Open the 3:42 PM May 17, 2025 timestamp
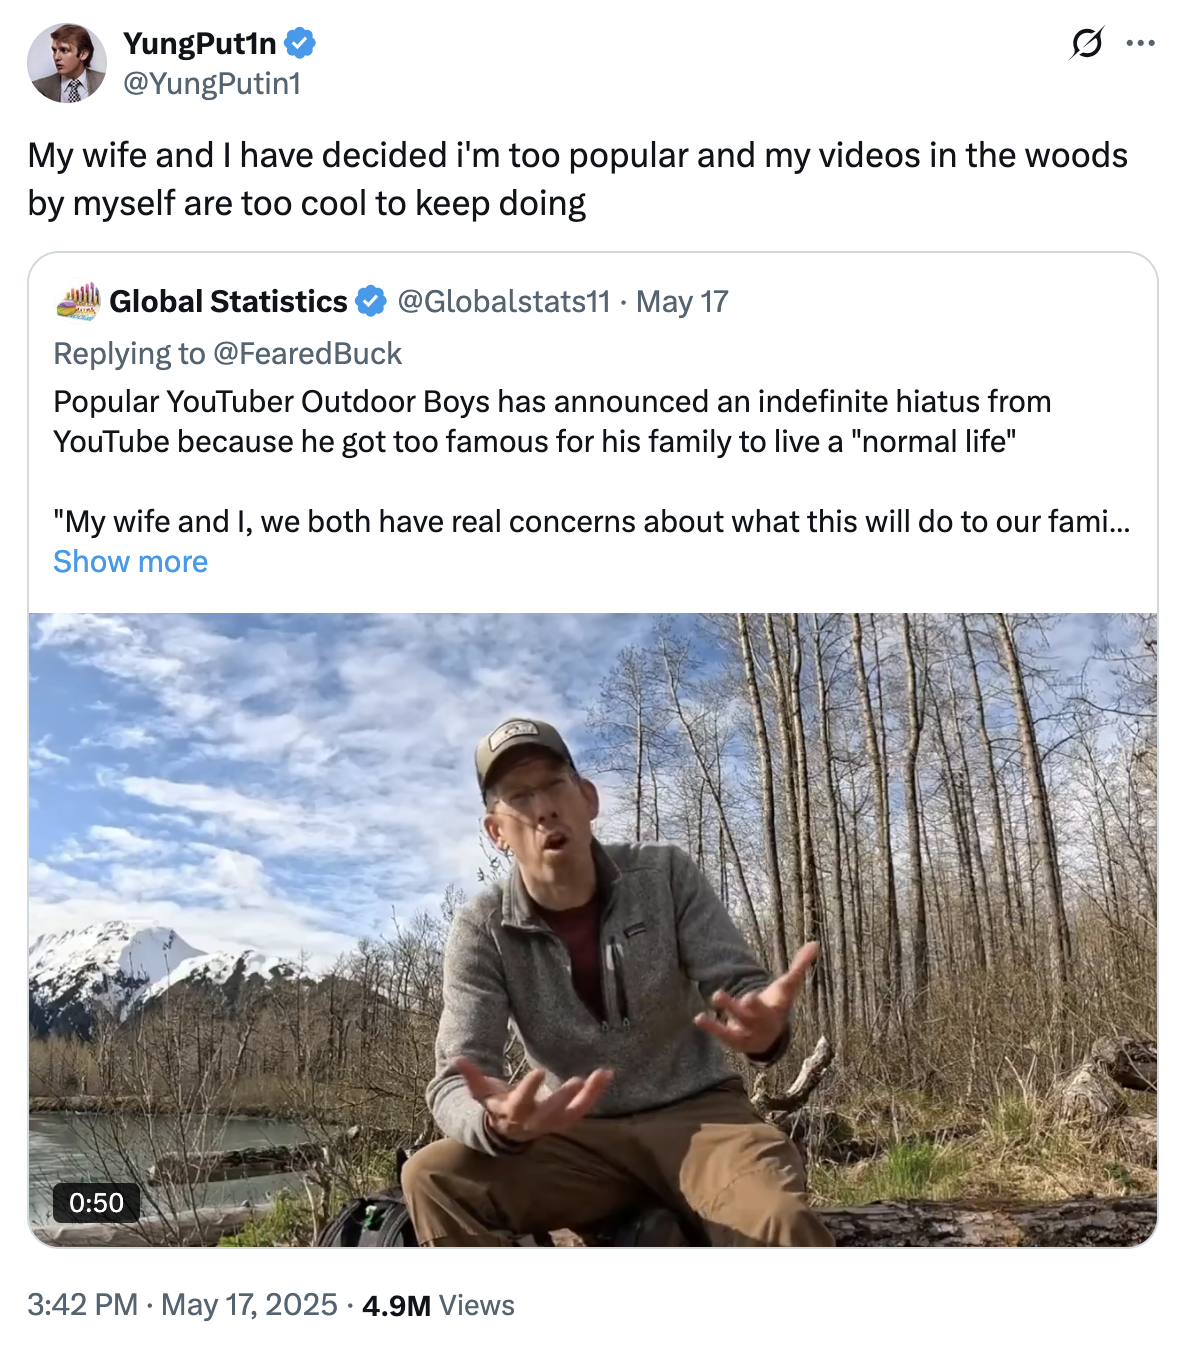Viewport: 1184px width, 1352px height. pyautogui.click(x=183, y=1305)
